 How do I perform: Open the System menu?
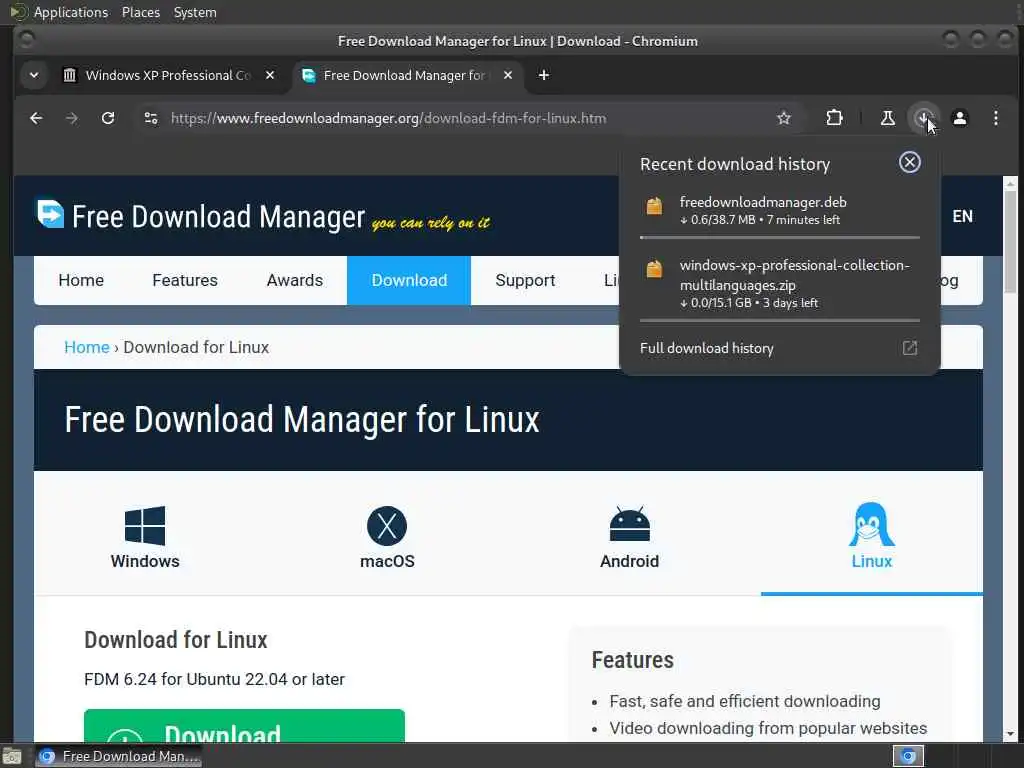[x=195, y=12]
